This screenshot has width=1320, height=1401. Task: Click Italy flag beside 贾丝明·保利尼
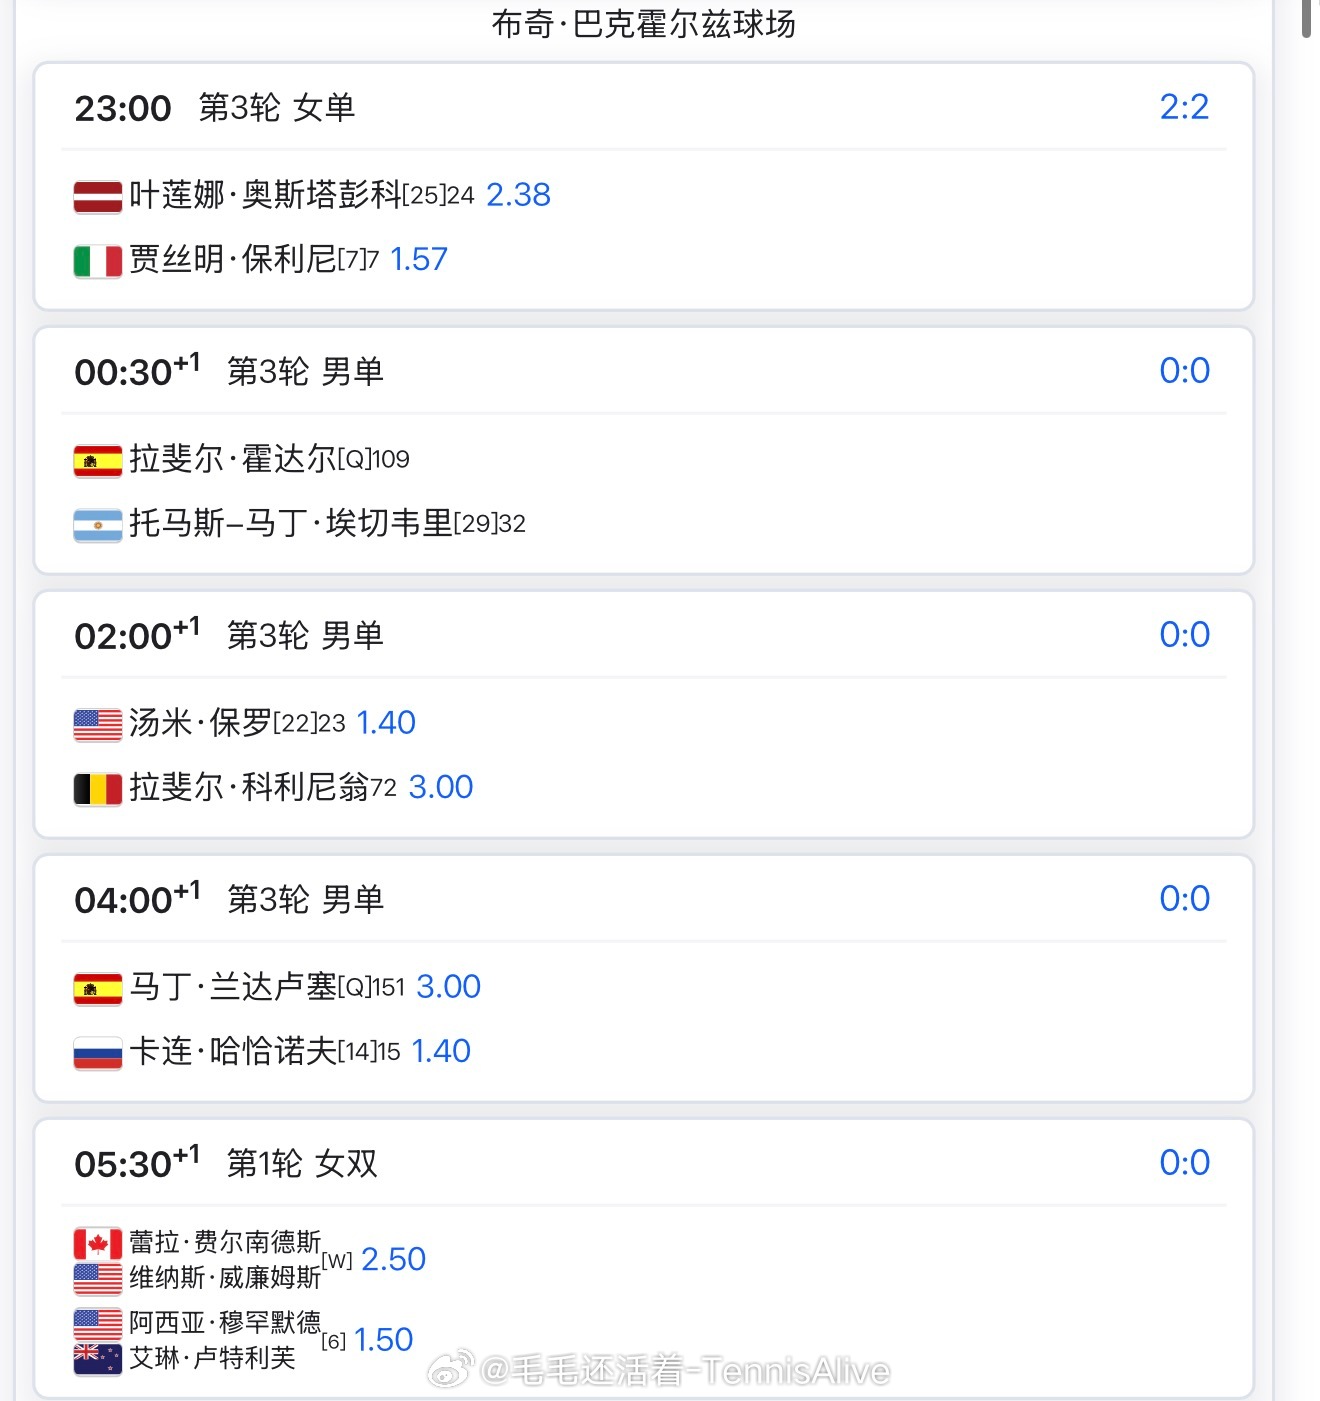click(x=98, y=261)
